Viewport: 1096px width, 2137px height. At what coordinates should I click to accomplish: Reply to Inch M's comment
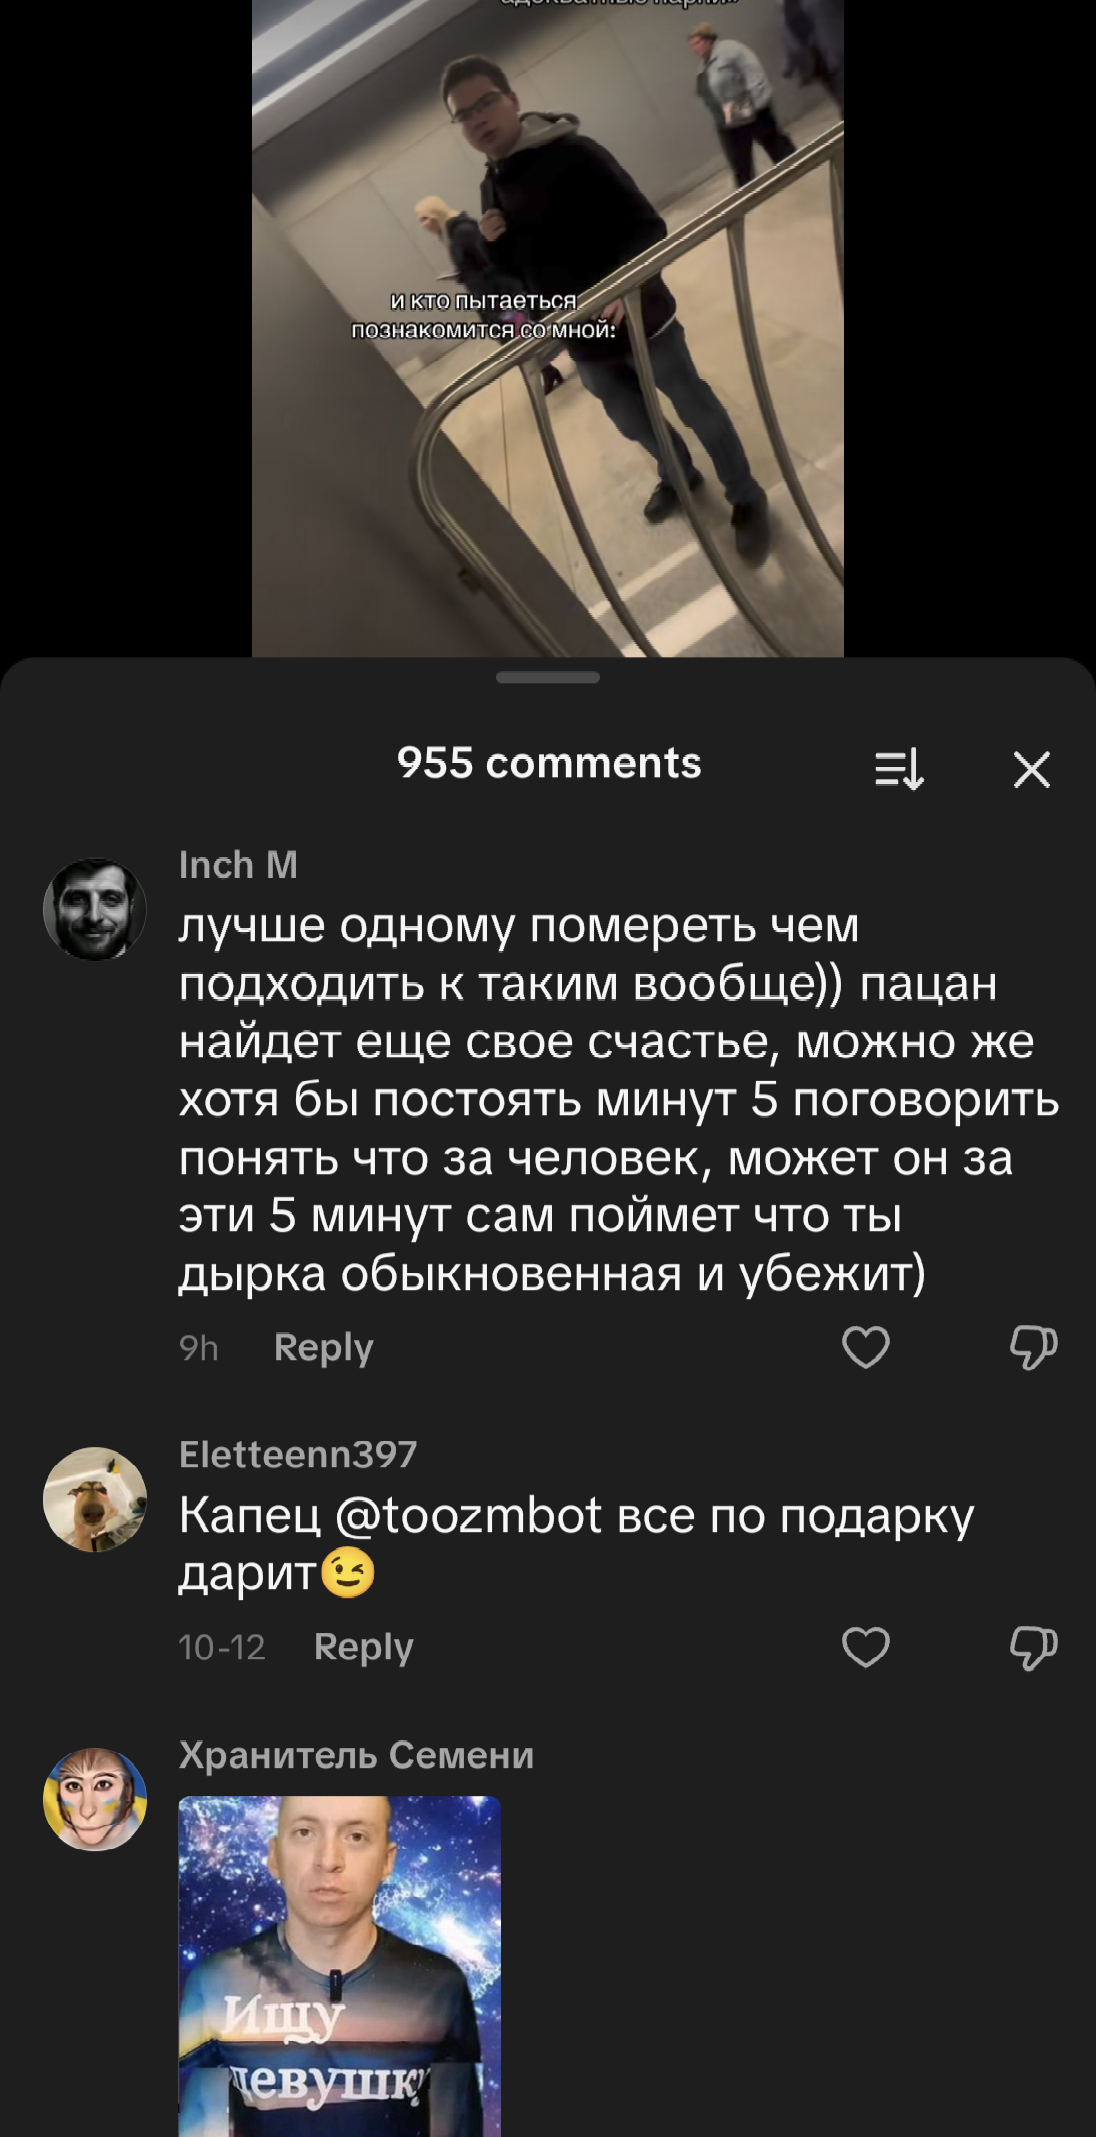click(x=323, y=1347)
